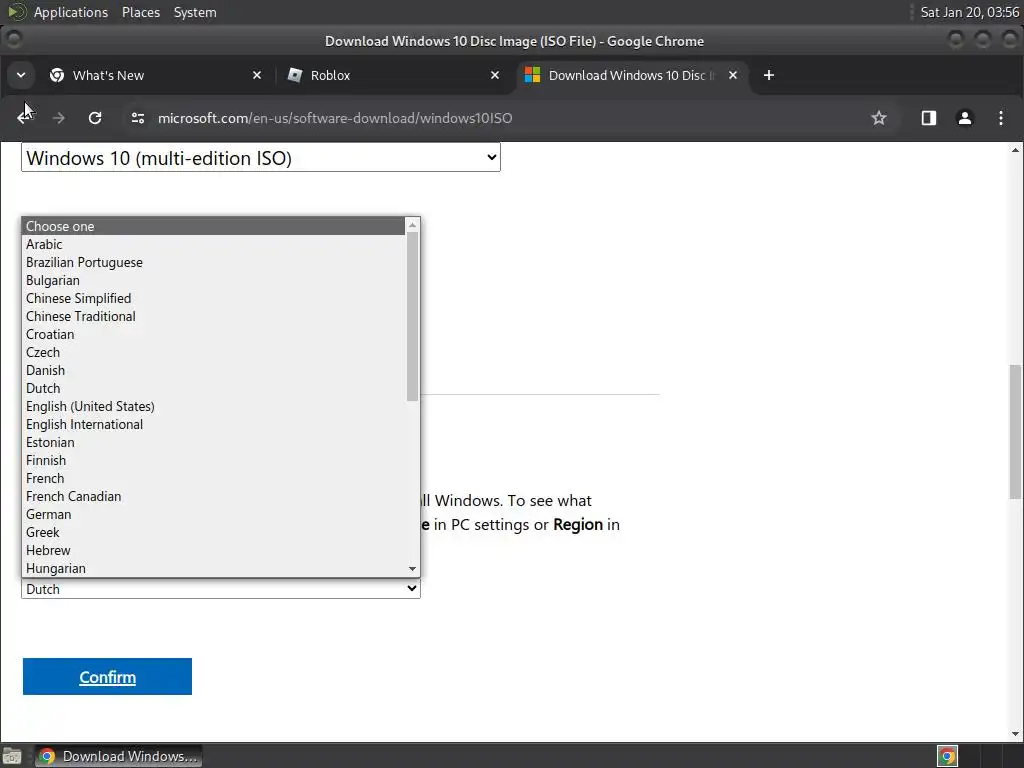
Task: Open the Chrome profile avatar icon
Action: [x=965, y=118]
